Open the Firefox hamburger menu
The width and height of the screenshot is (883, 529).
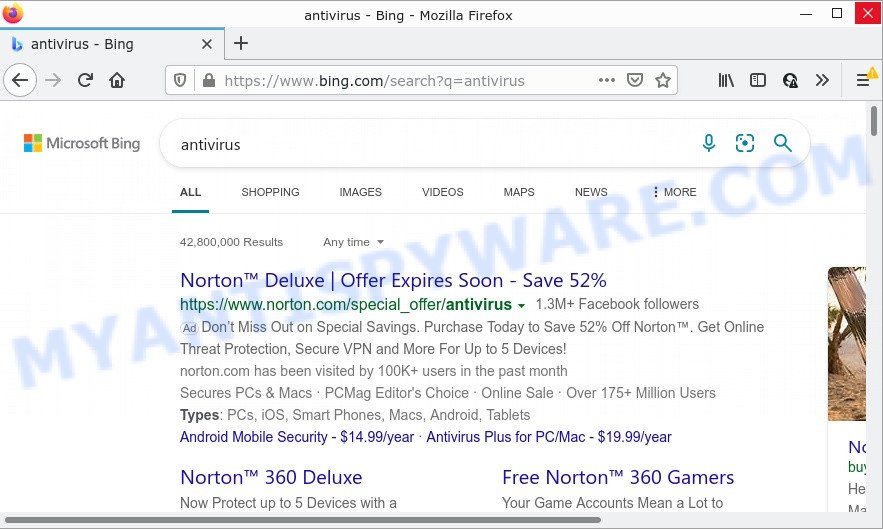[863, 81]
